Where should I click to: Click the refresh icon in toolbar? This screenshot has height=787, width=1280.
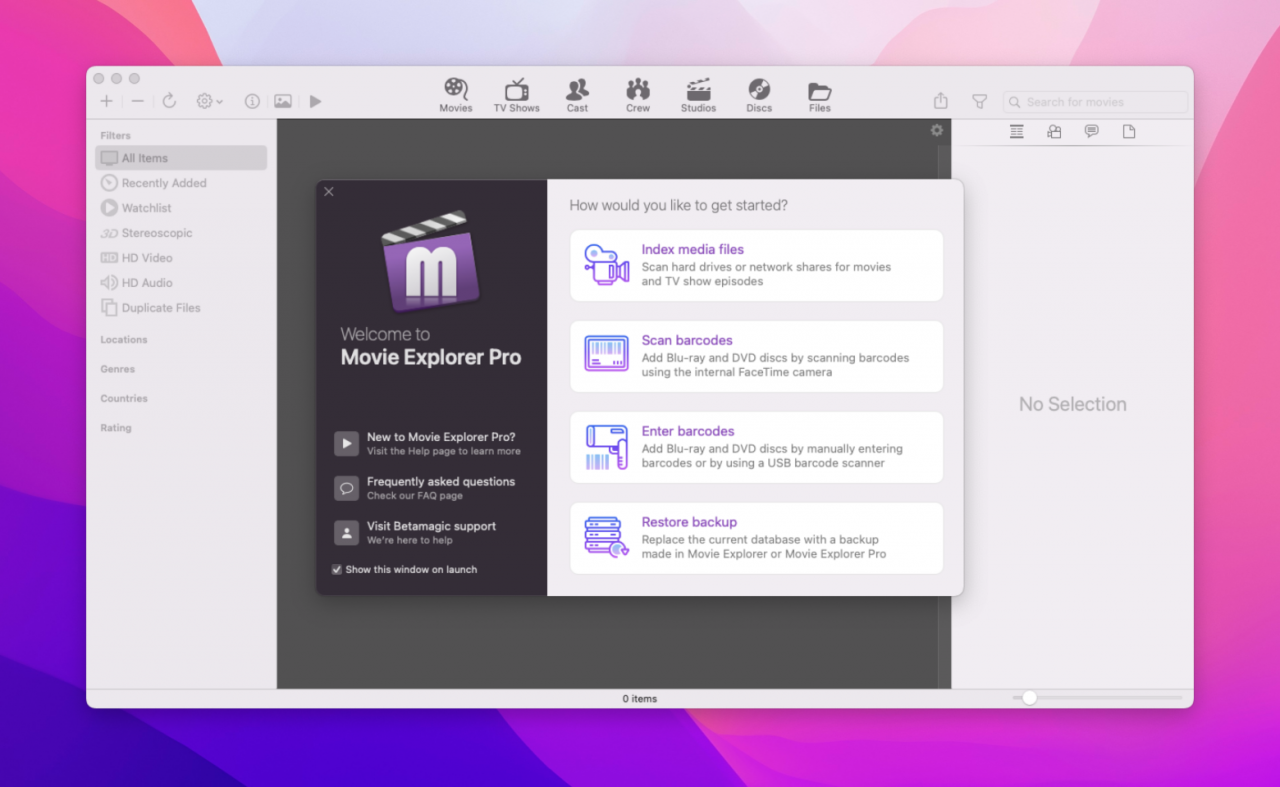169,101
